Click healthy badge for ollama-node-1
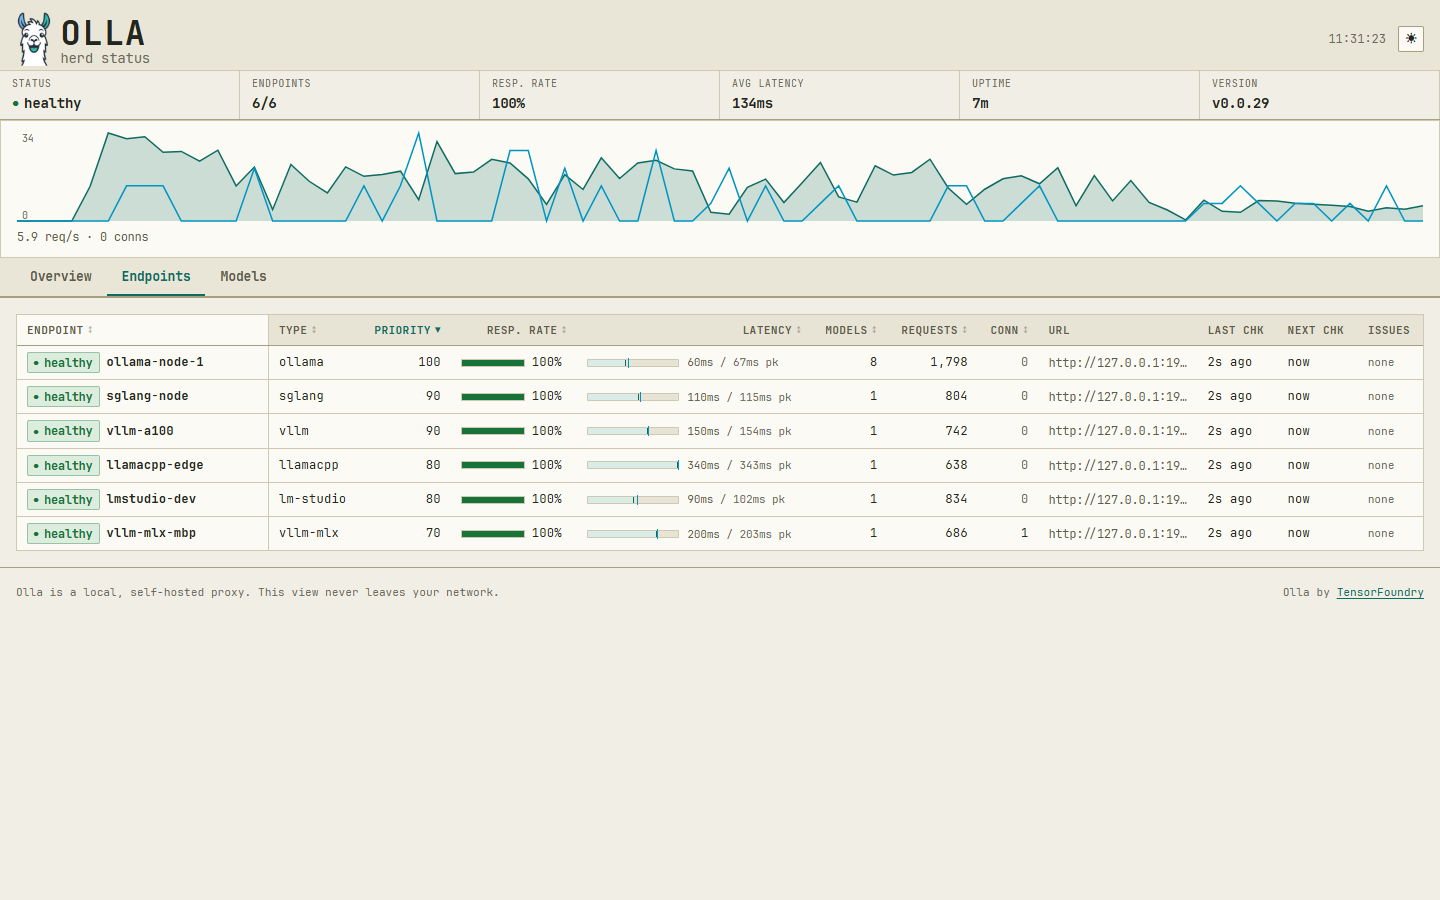1440x900 pixels. pos(63,363)
